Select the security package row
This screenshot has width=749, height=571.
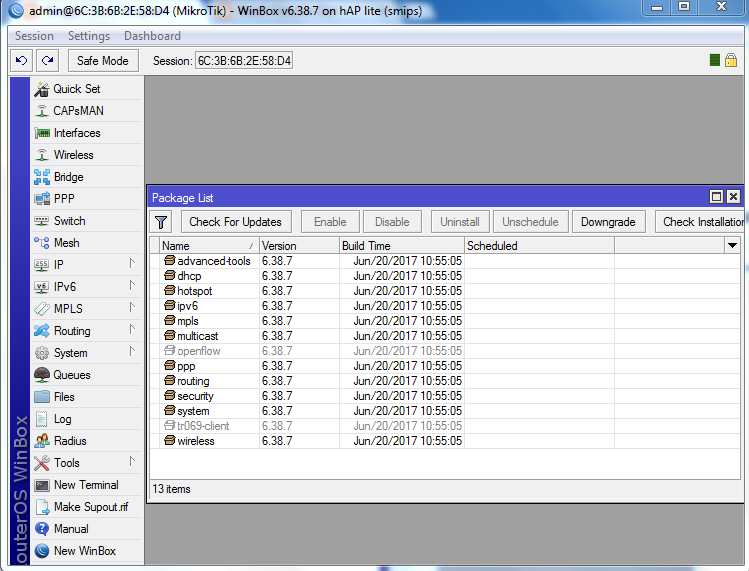(445, 396)
